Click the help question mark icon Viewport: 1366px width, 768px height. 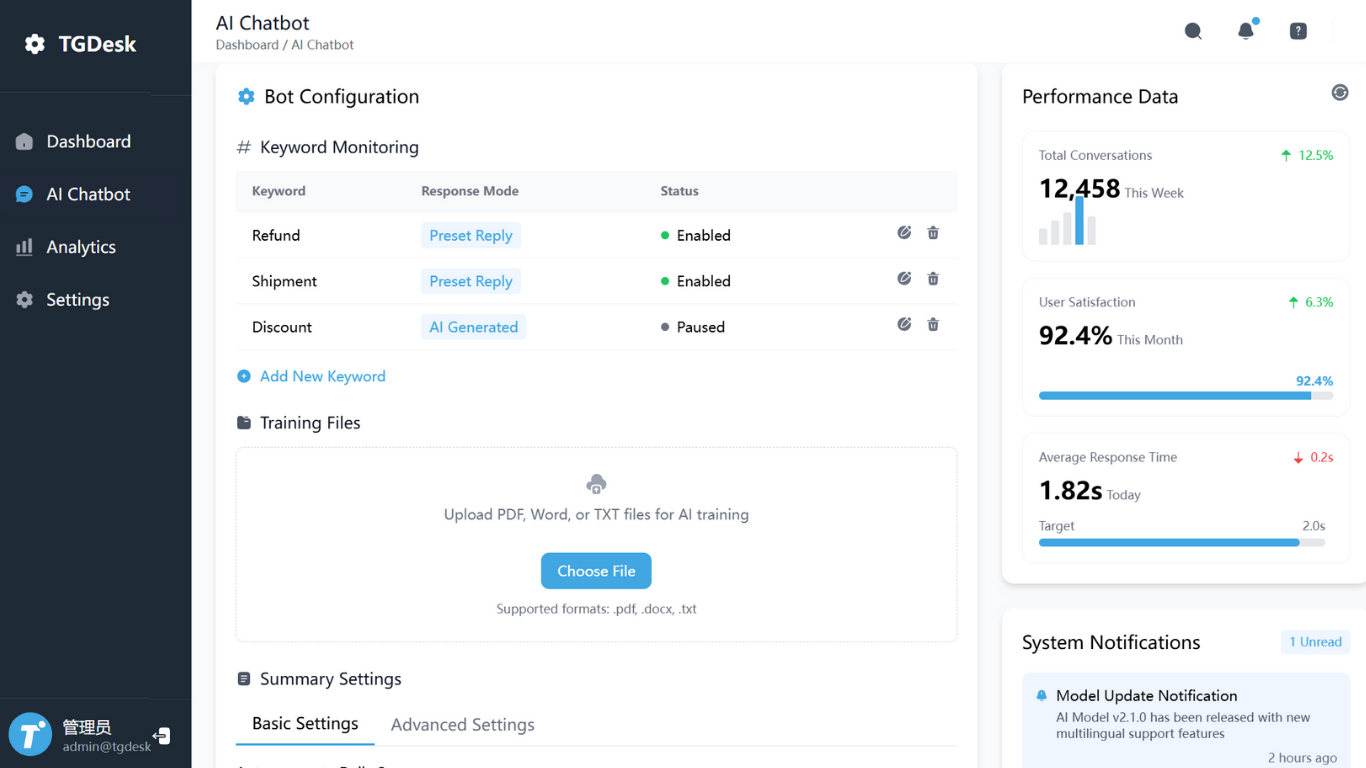coord(1298,31)
